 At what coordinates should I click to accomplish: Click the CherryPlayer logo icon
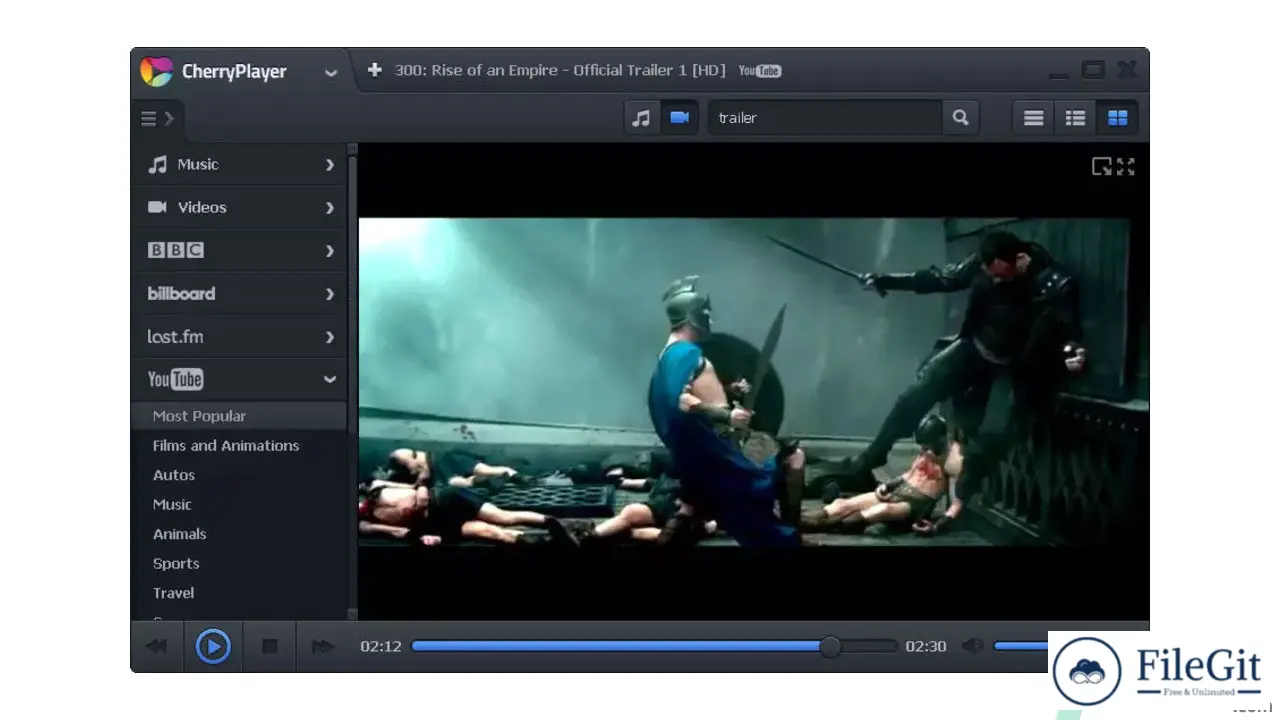(x=156, y=71)
